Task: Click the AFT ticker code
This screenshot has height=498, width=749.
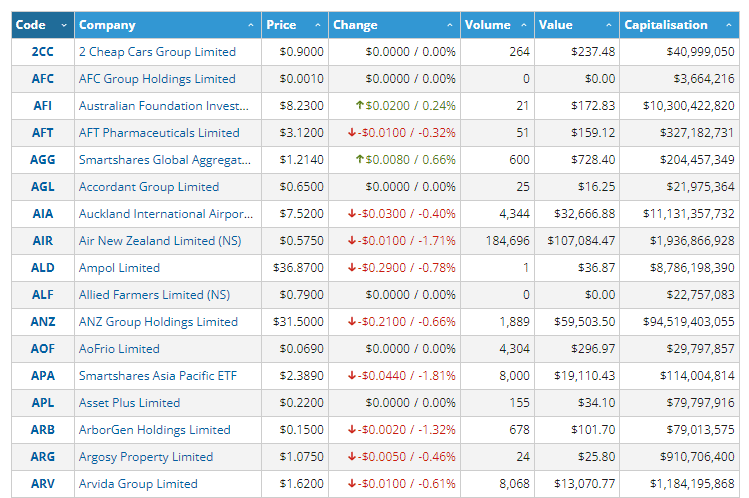Action: (43, 133)
